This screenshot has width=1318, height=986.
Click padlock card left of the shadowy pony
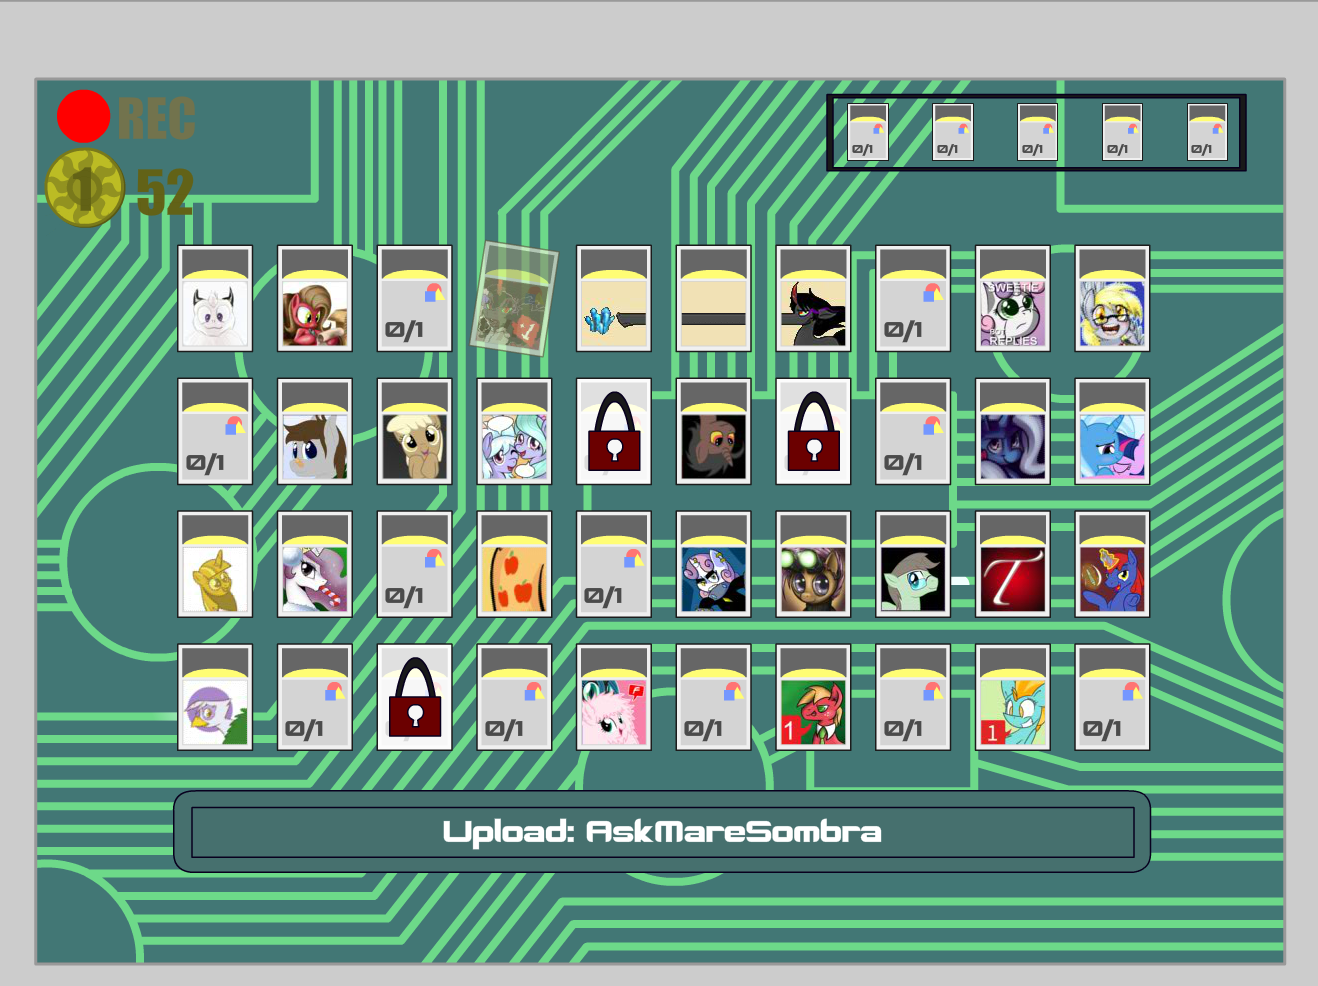[614, 431]
